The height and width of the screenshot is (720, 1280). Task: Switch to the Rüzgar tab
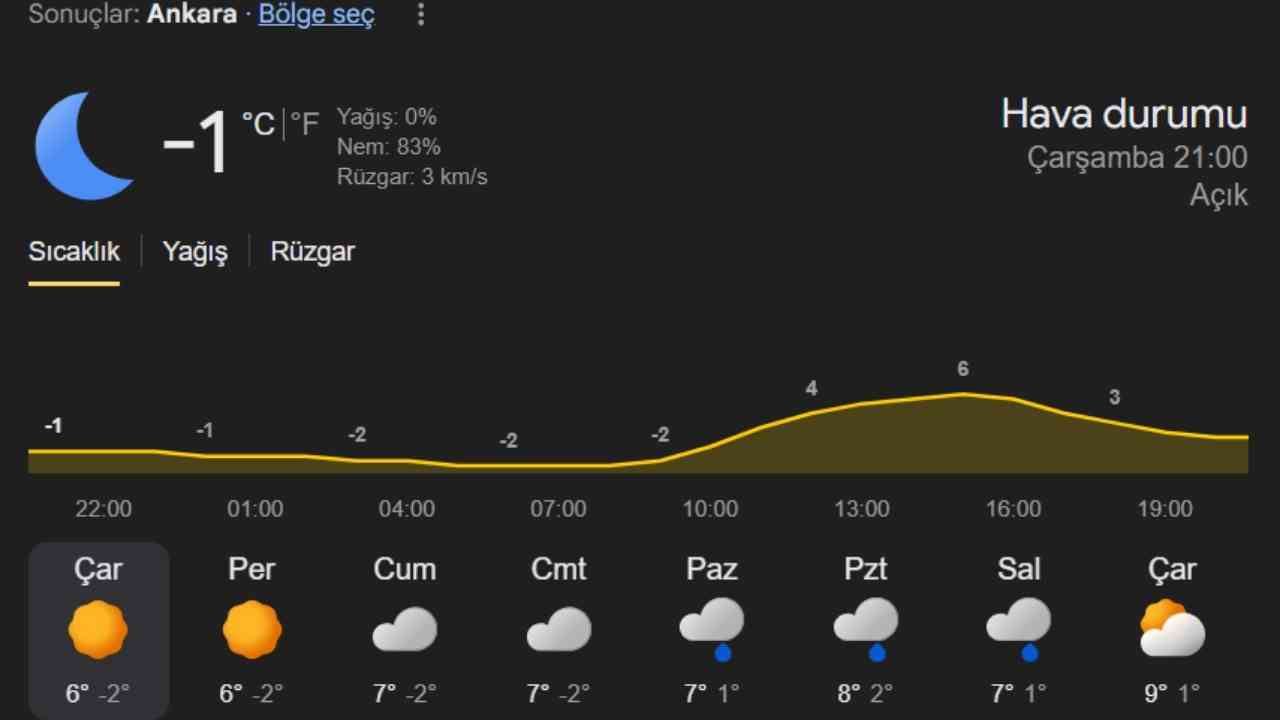pyautogui.click(x=312, y=252)
